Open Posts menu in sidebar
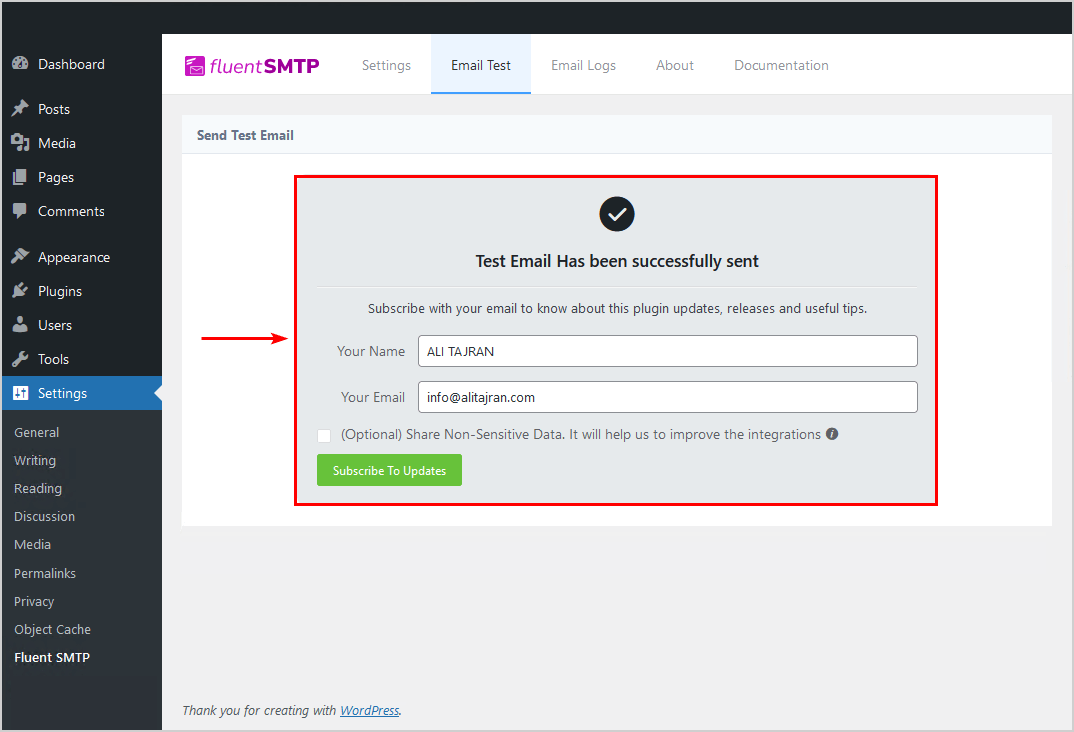1074x732 pixels. pyautogui.click(x=54, y=110)
